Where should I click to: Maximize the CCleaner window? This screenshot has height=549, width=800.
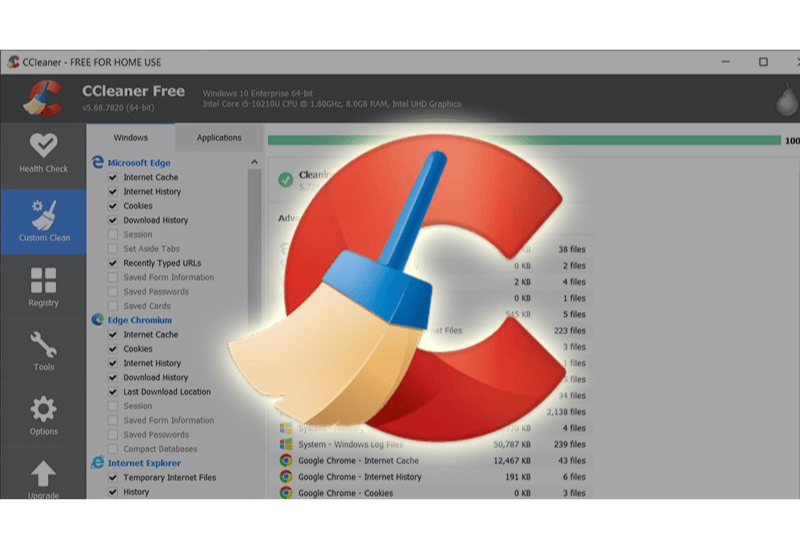763,62
